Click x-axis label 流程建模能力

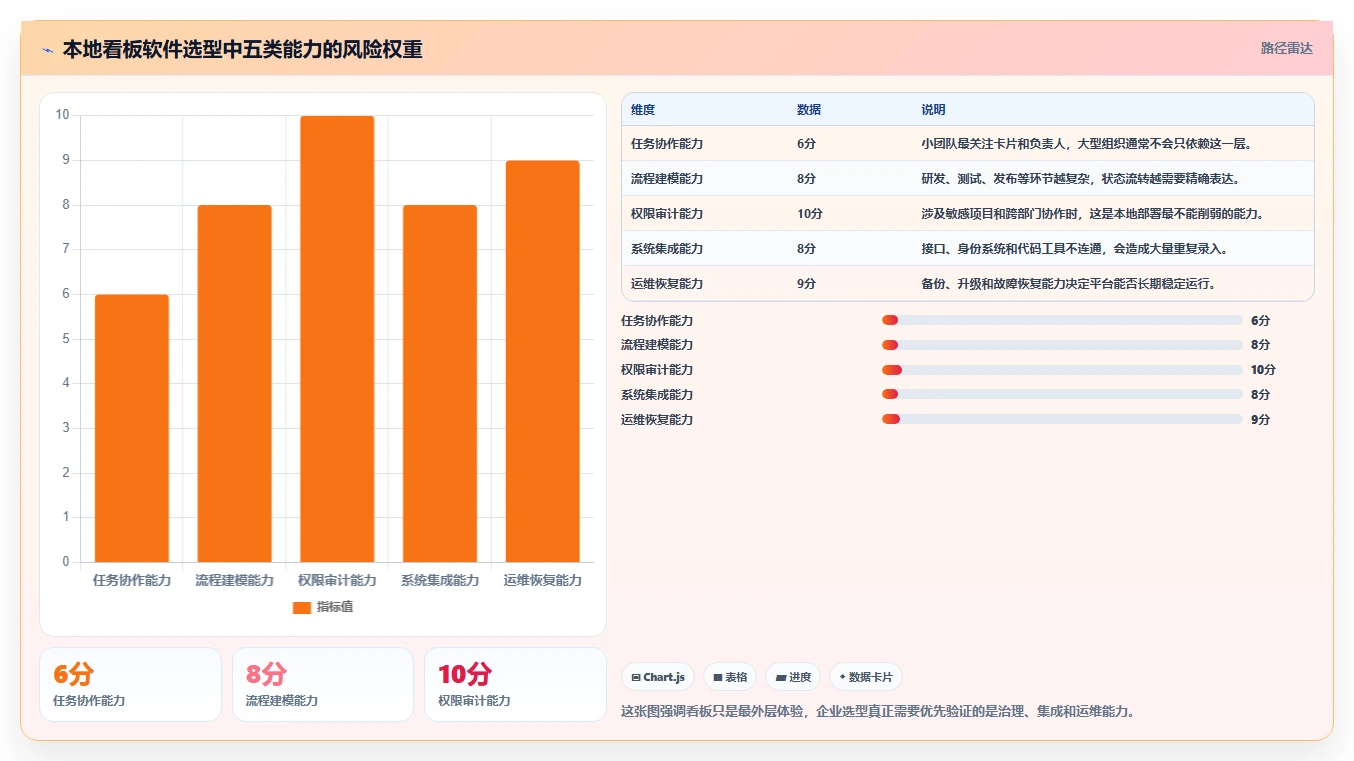234,580
